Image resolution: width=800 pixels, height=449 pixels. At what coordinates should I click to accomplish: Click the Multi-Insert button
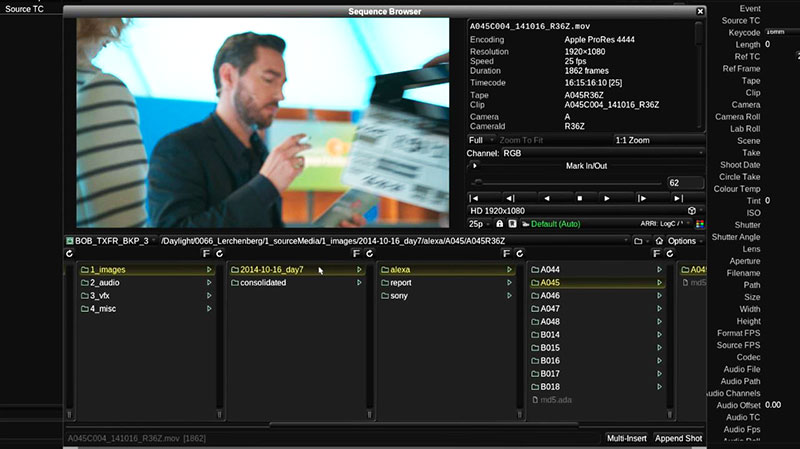(x=627, y=438)
